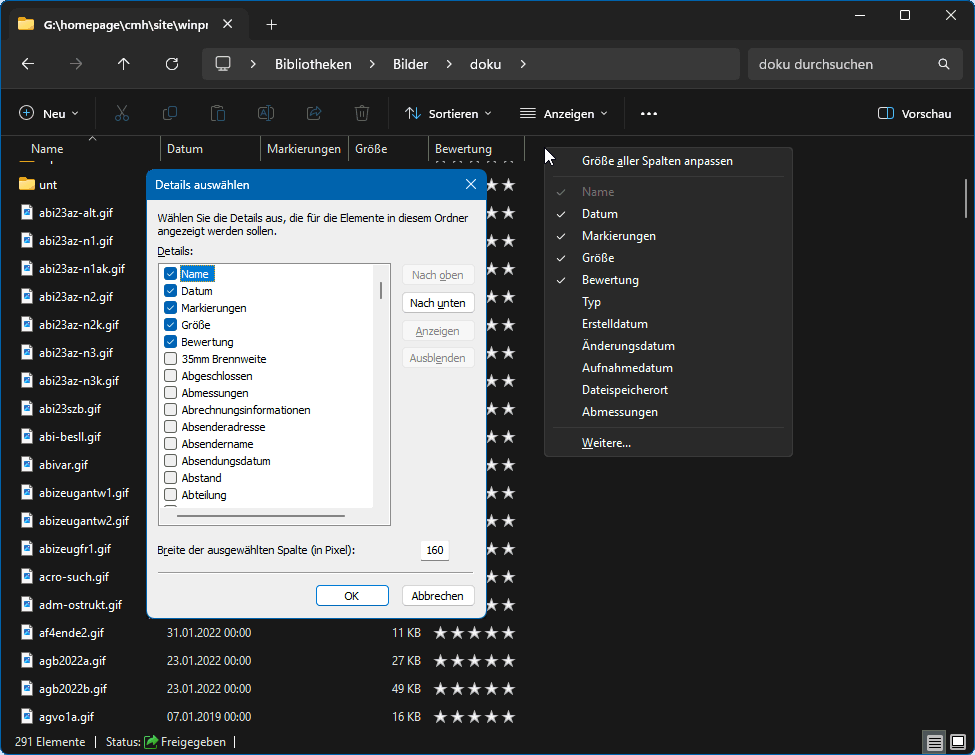The width and height of the screenshot is (975, 755).
Task: Confirm the dialog with OK
Action: pos(352,595)
